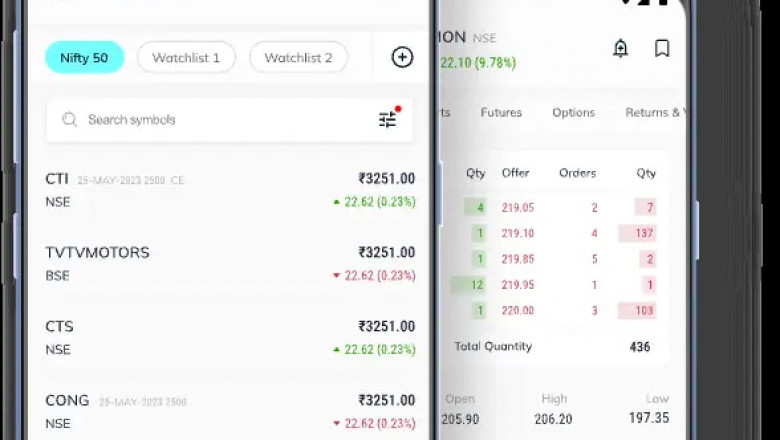The height and width of the screenshot is (440, 780).
Task: Select offer price 219.85
Action: [x=518, y=259]
